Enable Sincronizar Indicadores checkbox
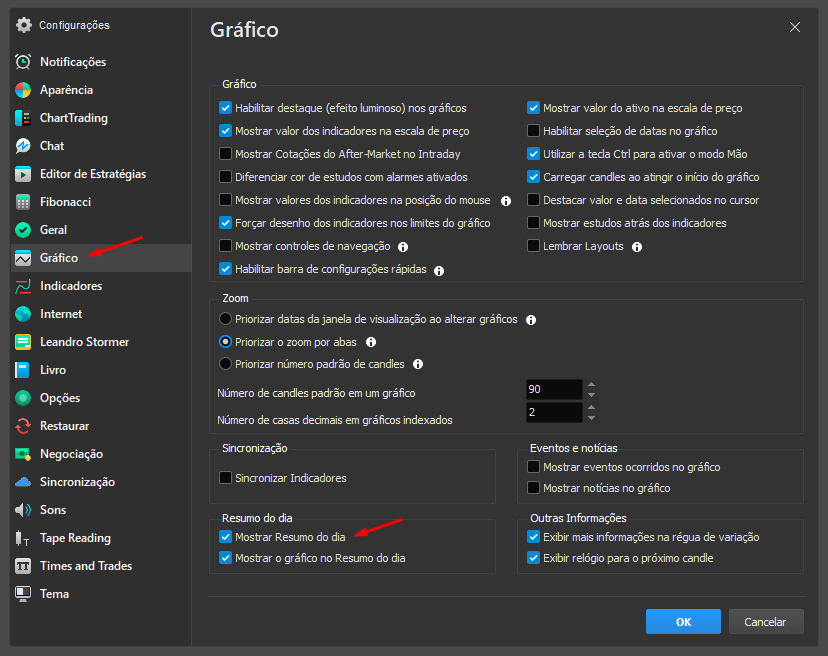This screenshot has height=656, width=828. click(x=225, y=477)
